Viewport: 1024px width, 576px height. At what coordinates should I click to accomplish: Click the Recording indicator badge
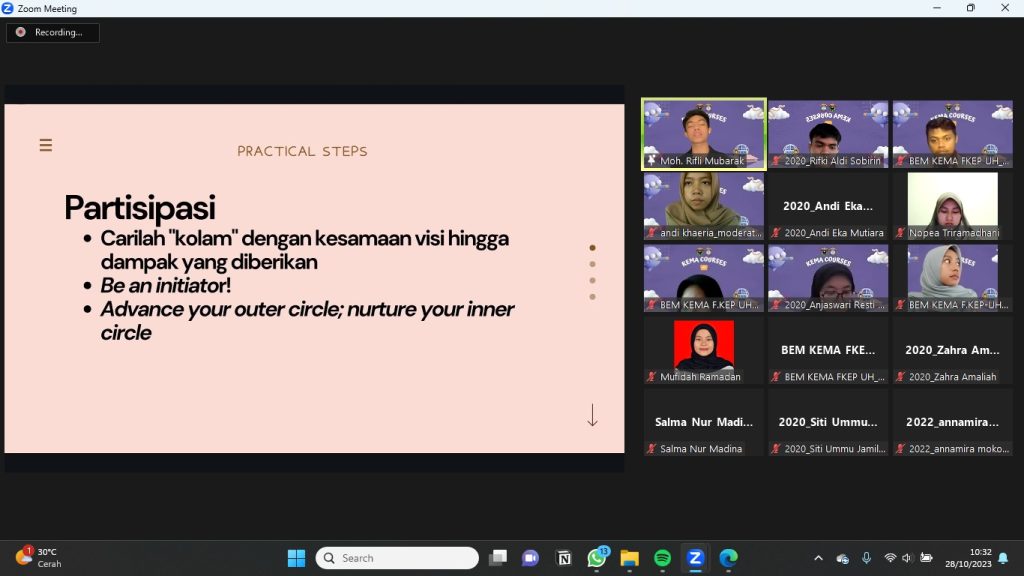[x=52, y=32]
